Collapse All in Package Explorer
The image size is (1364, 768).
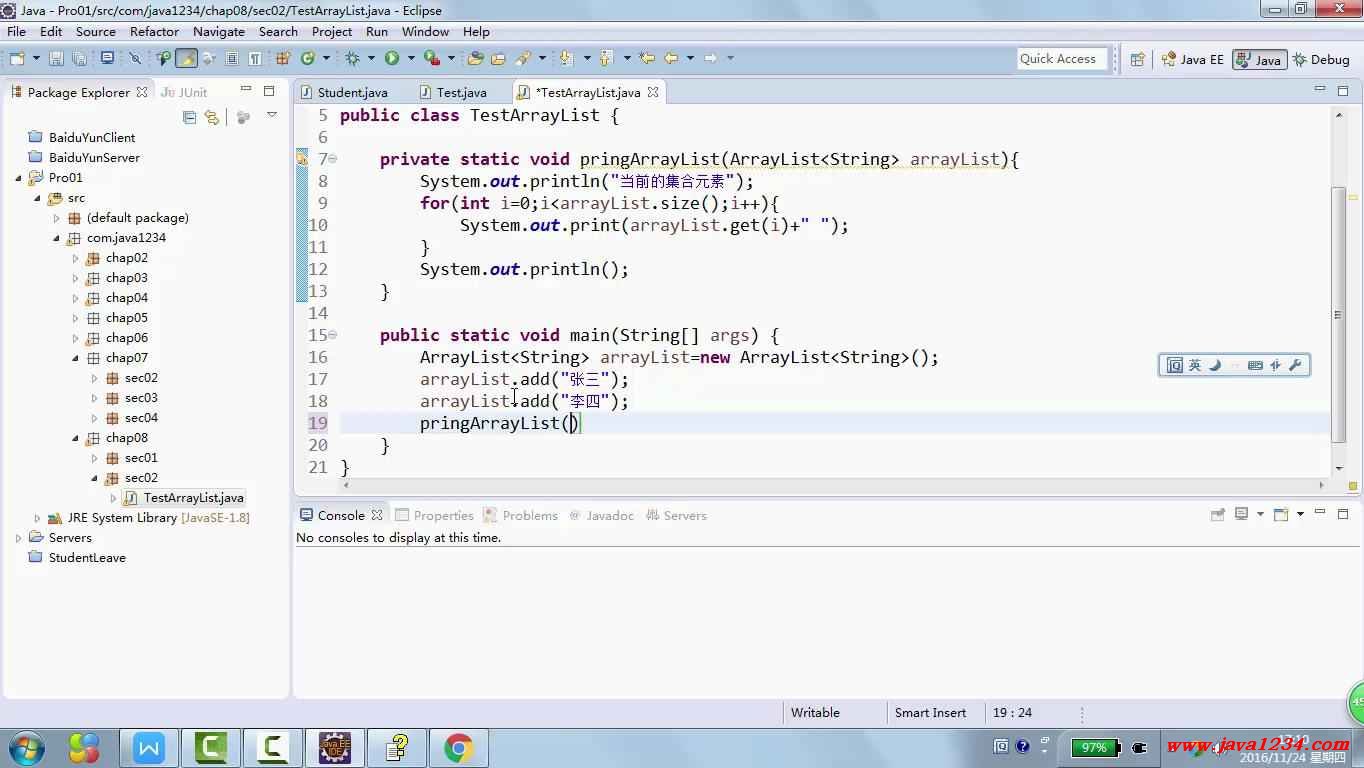pos(189,117)
